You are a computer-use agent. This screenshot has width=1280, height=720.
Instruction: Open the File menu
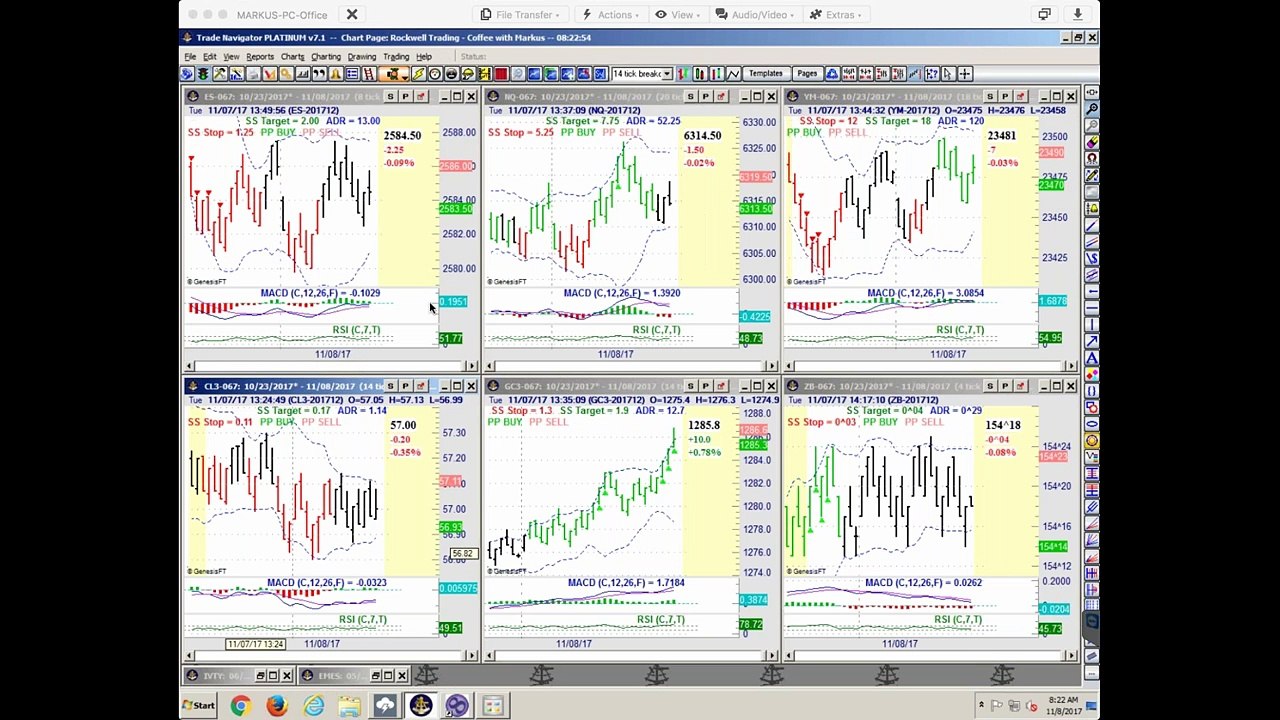pyautogui.click(x=190, y=57)
